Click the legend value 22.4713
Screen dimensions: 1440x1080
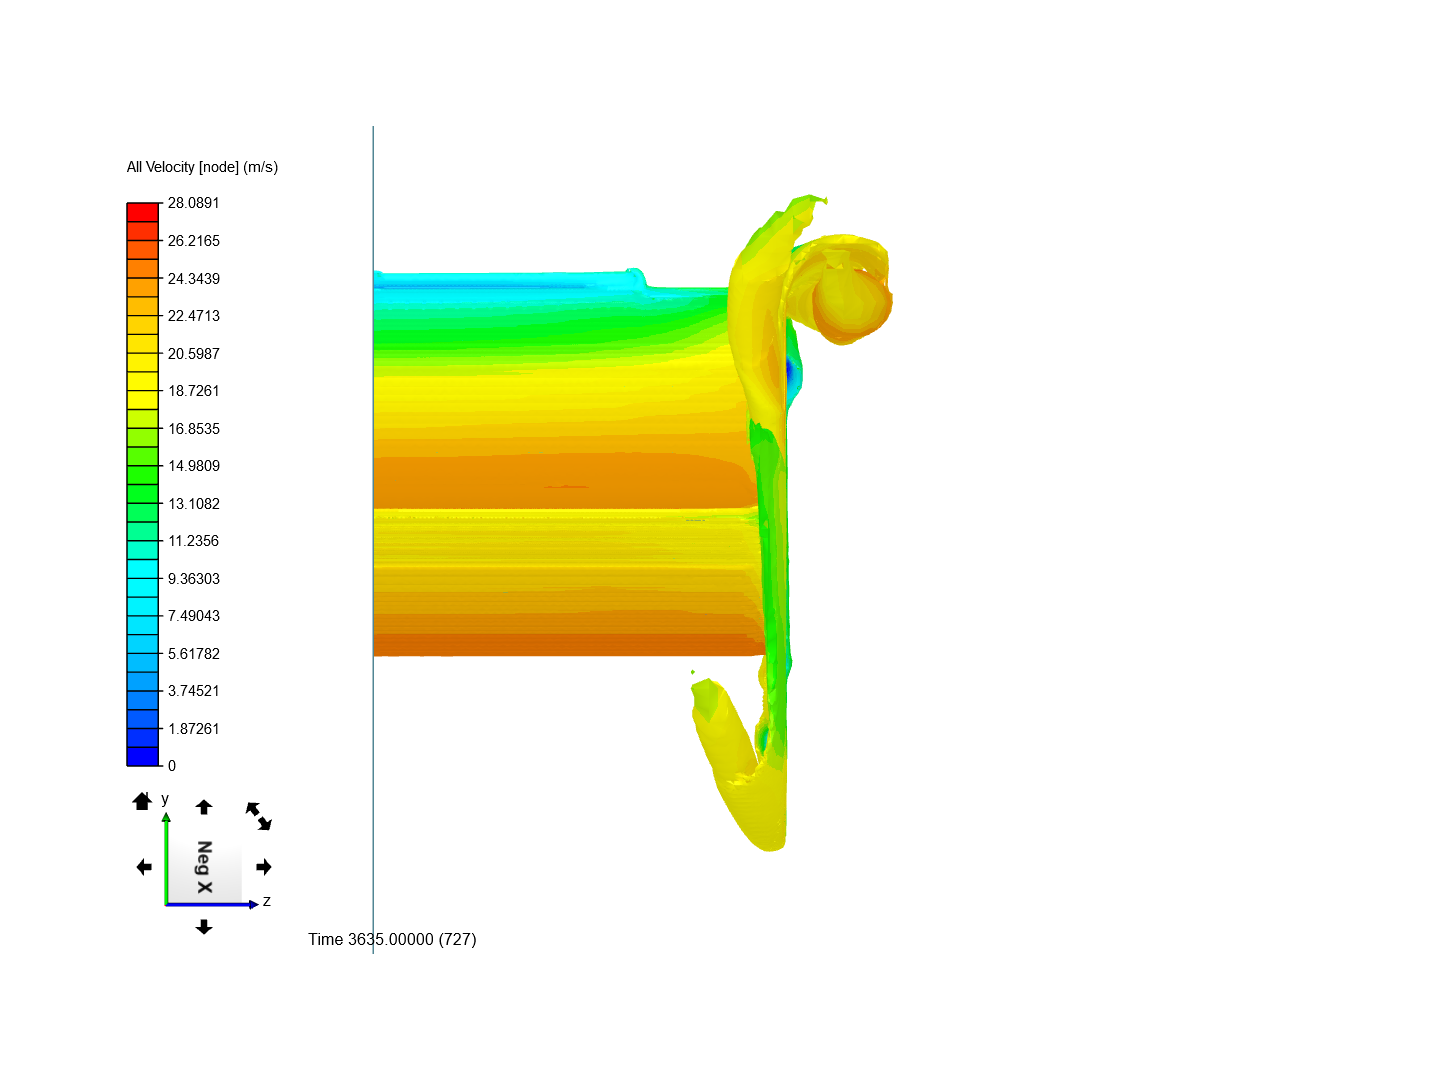click(193, 316)
